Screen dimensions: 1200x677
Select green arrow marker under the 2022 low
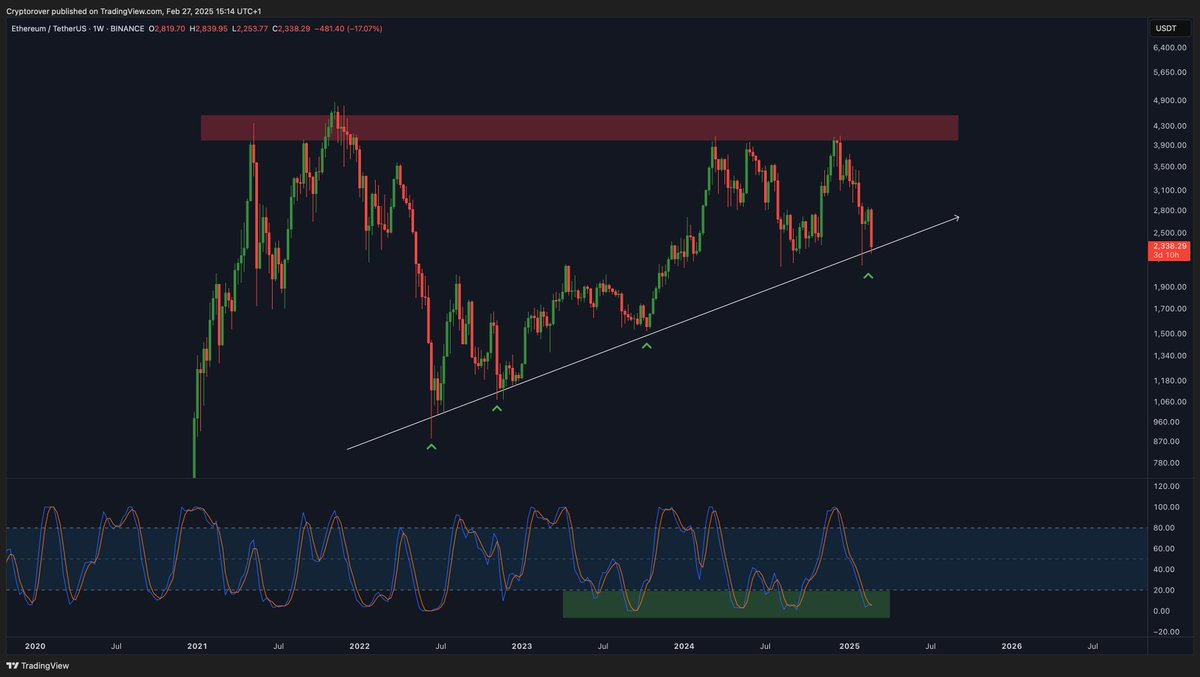tap(431, 447)
